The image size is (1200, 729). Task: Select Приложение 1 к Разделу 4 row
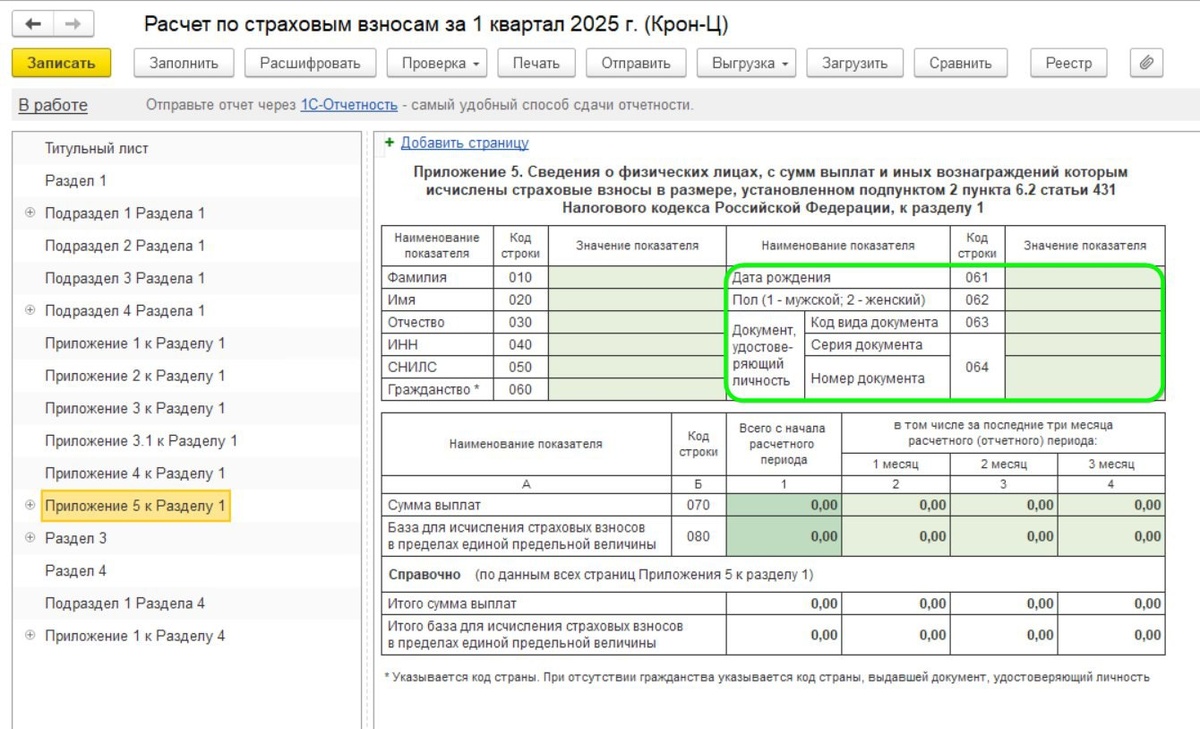(135, 636)
